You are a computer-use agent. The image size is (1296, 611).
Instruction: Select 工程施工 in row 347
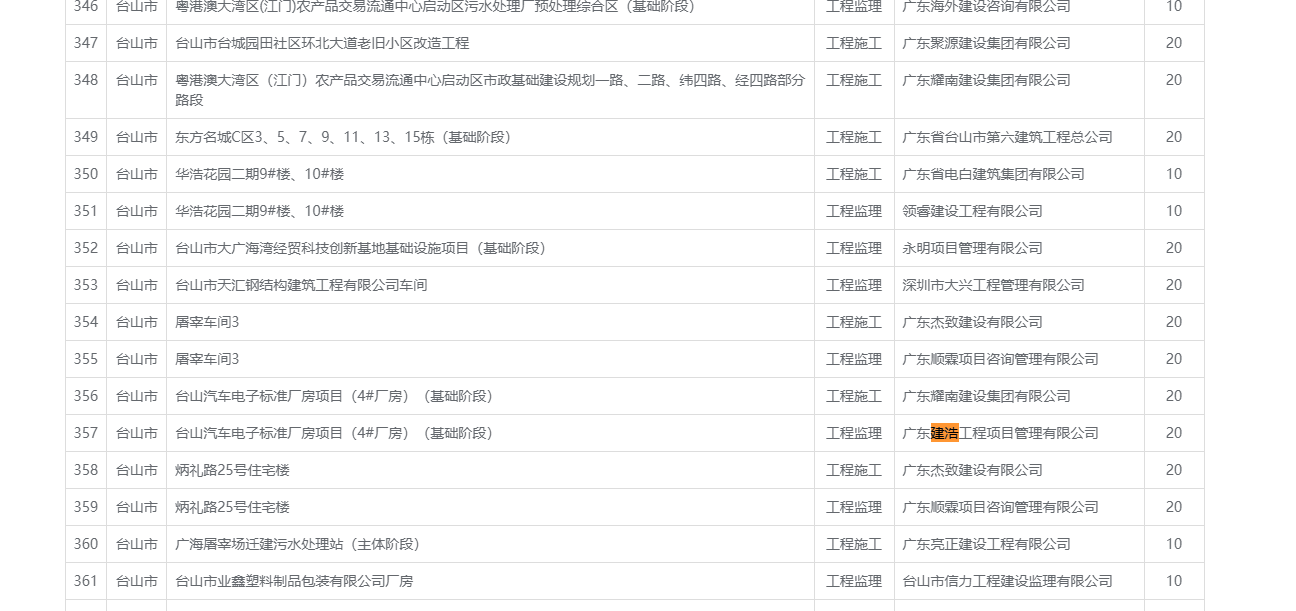pyautogui.click(x=854, y=43)
